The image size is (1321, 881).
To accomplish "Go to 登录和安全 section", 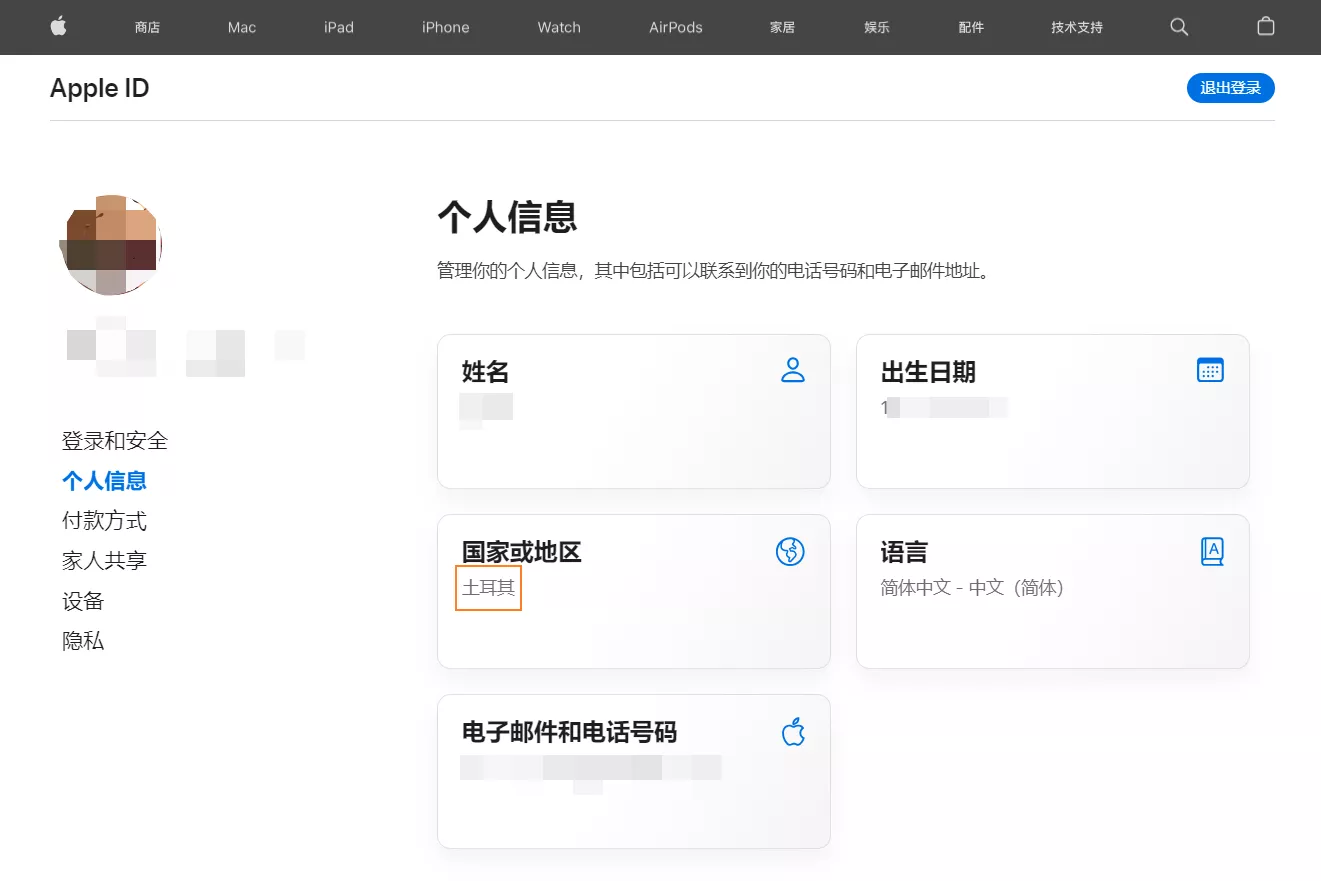I will [x=115, y=440].
